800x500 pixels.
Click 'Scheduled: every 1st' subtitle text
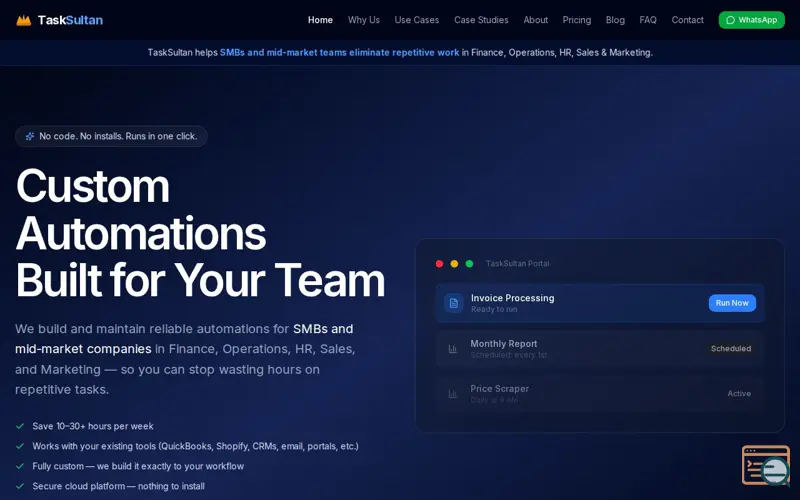click(x=509, y=355)
